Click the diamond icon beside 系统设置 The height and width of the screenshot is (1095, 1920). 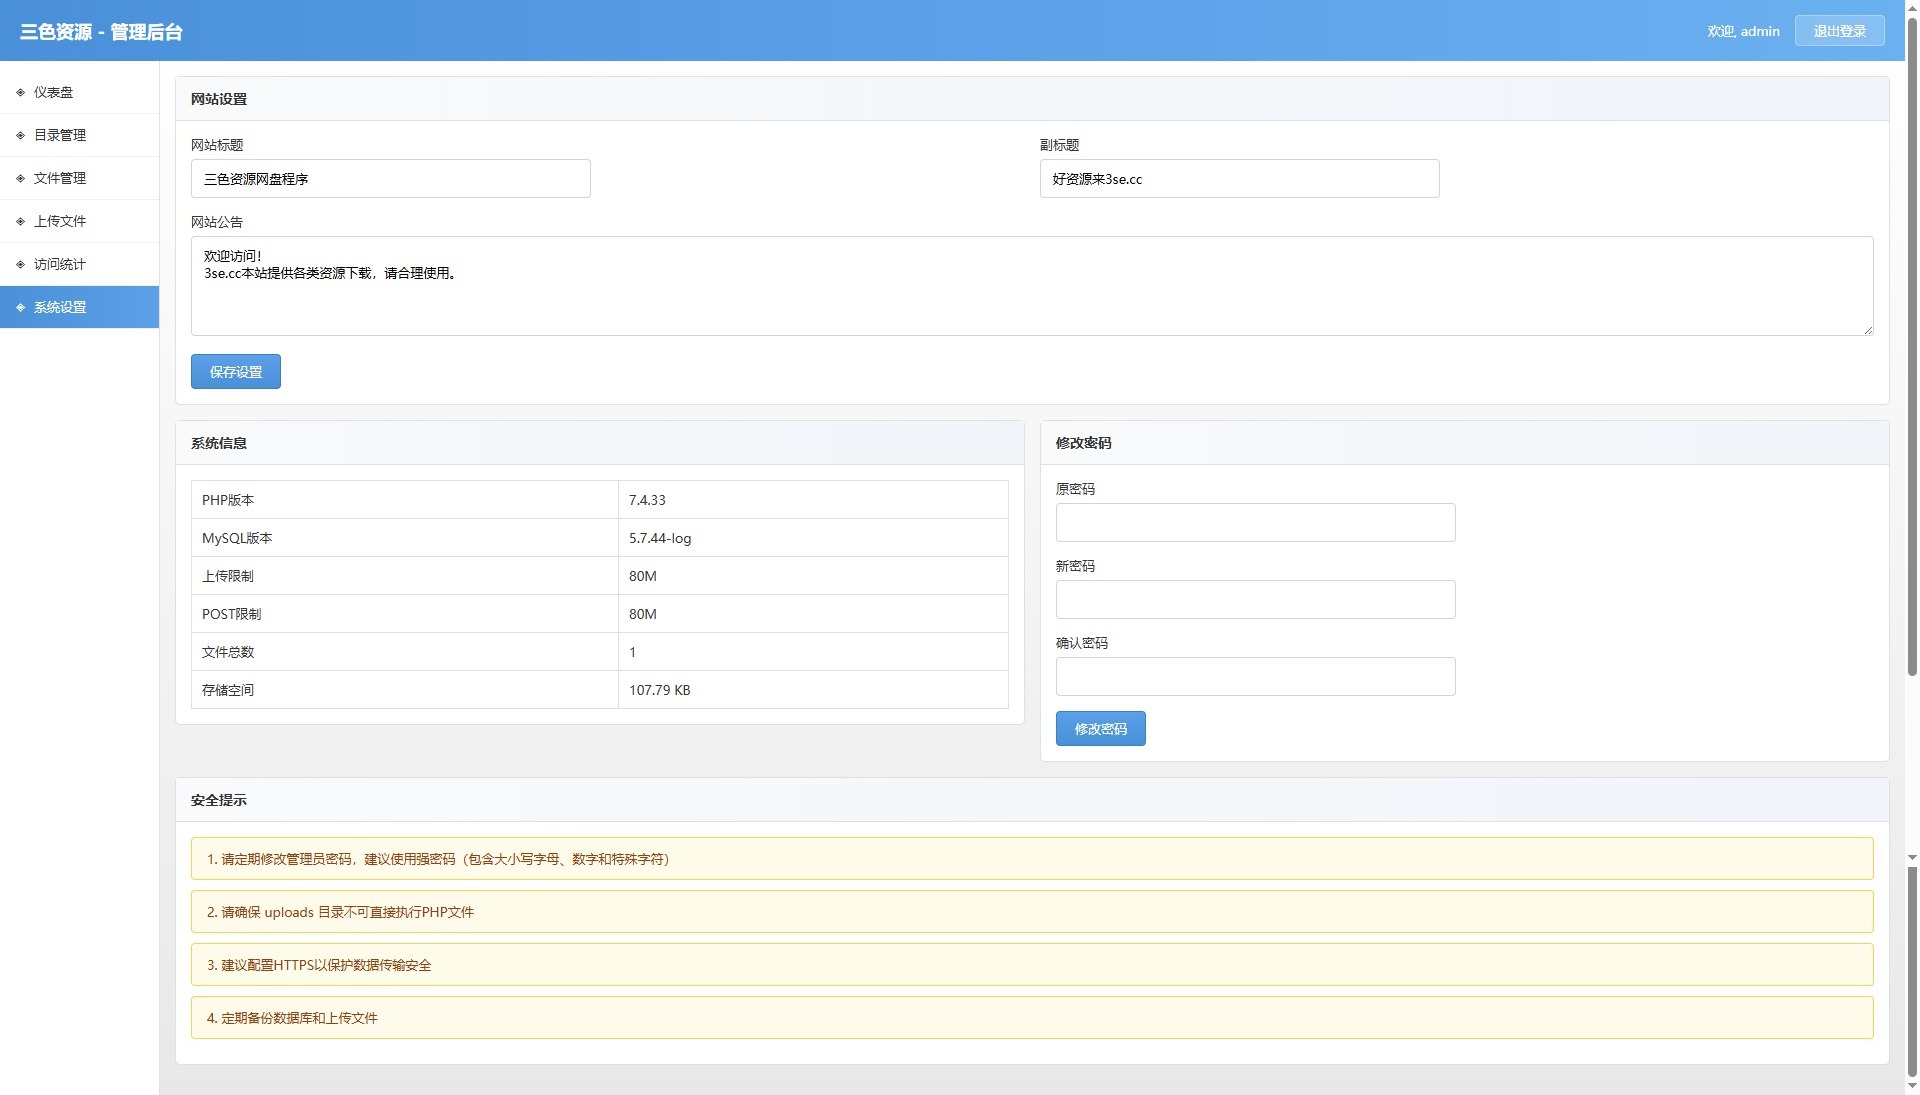[x=20, y=307]
